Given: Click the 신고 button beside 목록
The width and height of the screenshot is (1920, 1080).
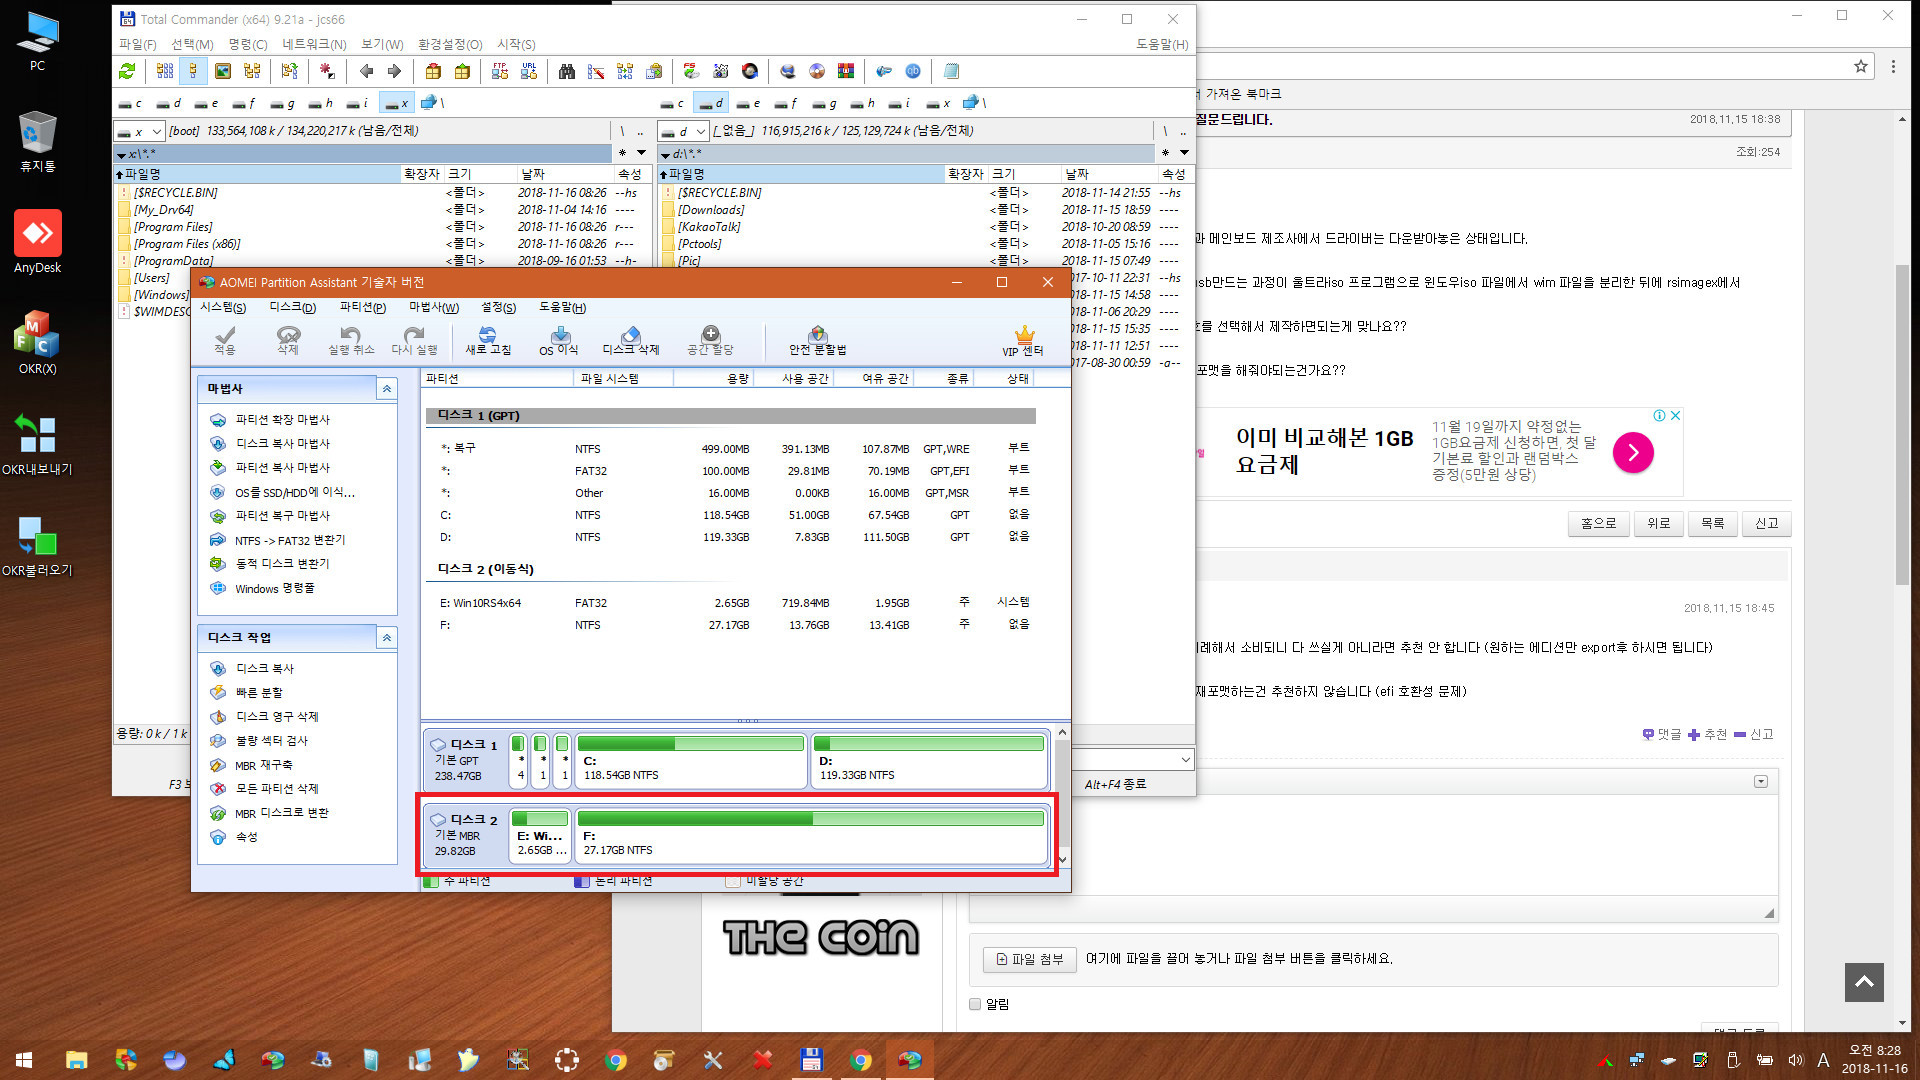Looking at the screenshot, I should (1767, 523).
